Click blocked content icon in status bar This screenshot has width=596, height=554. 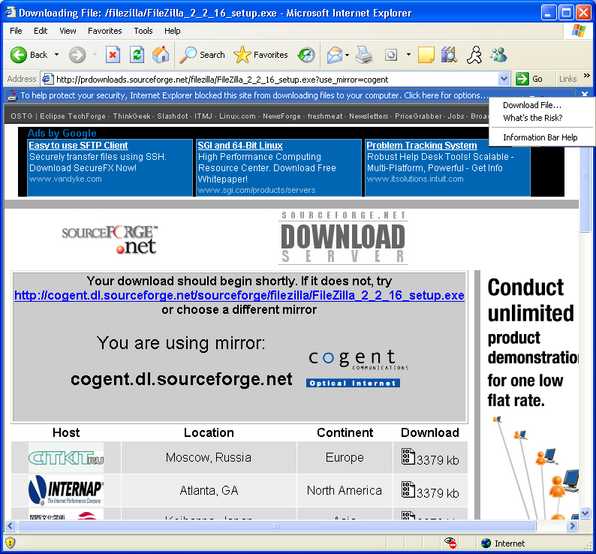450,543
